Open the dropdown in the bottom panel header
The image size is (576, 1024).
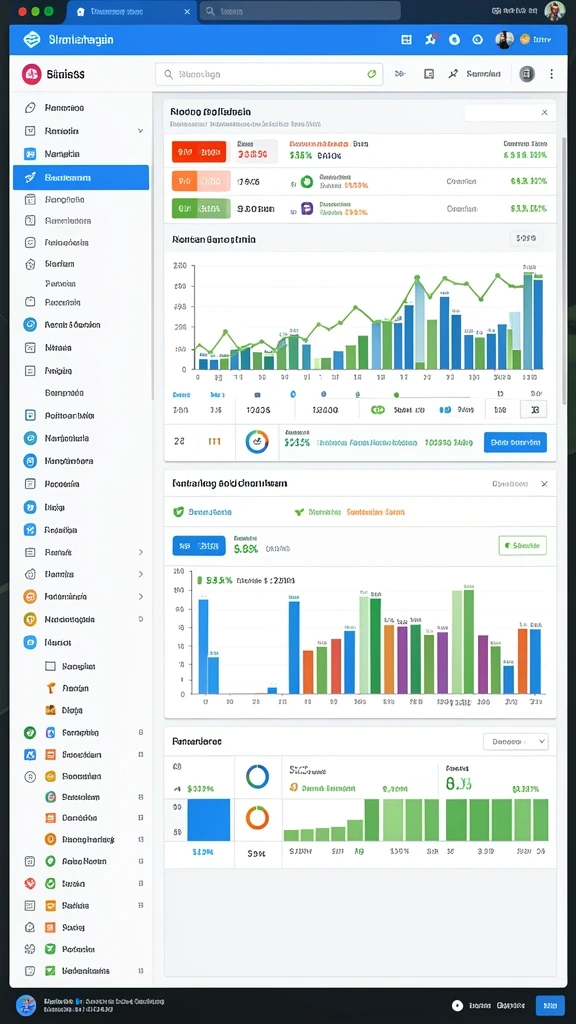(x=515, y=741)
